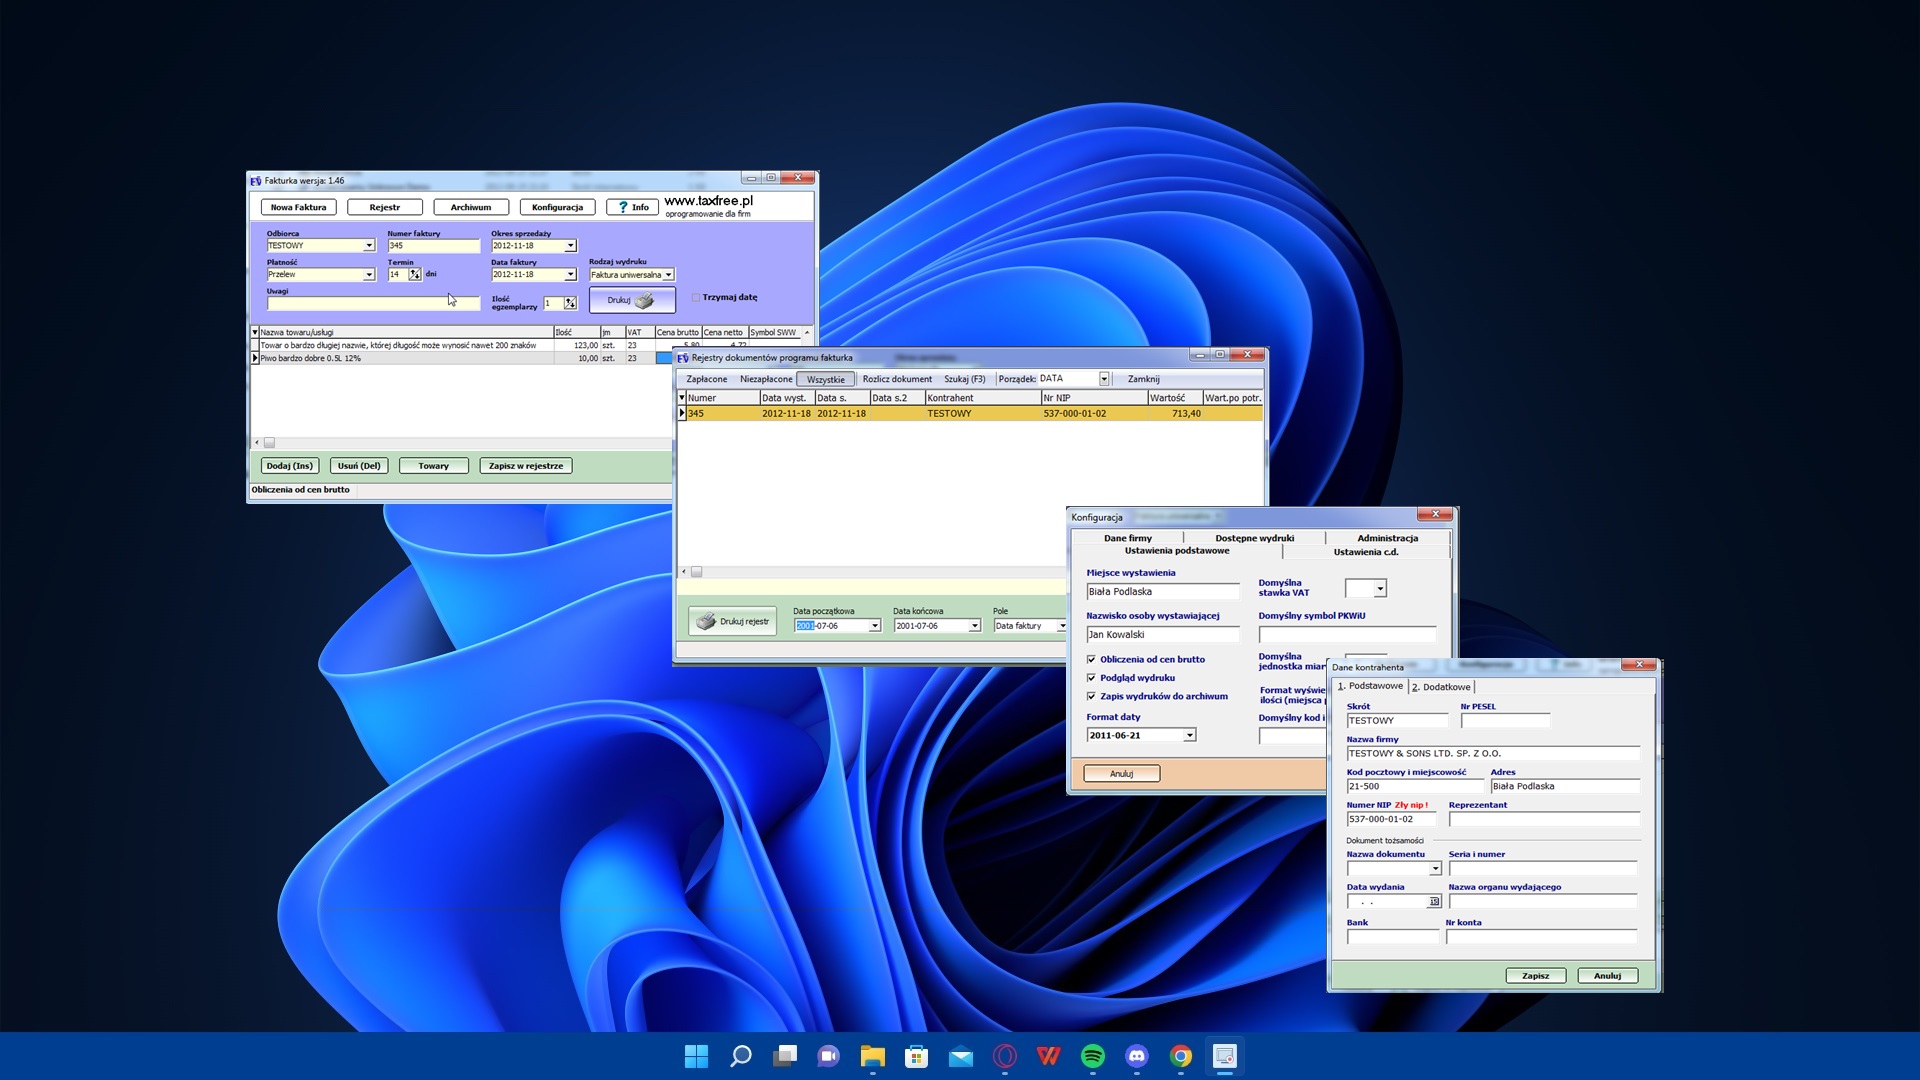Launch Discord from the taskbar

[x=1136, y=1056]
